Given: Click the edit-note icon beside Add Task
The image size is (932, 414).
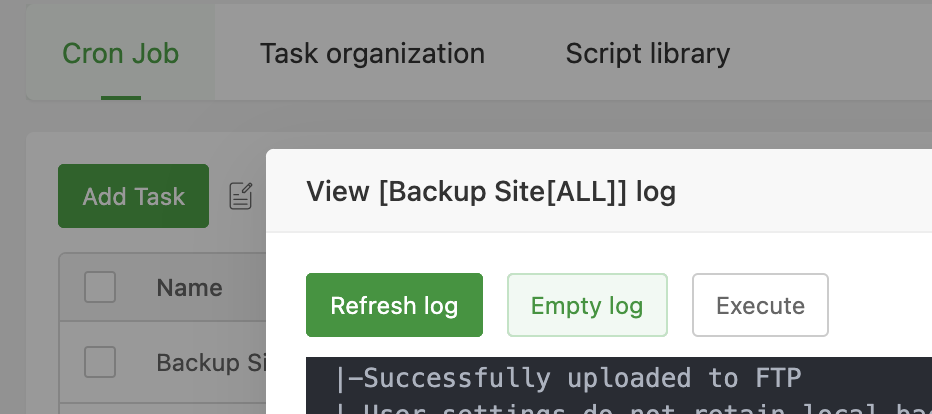Looking at the screenshot, I should coord(241,196).
